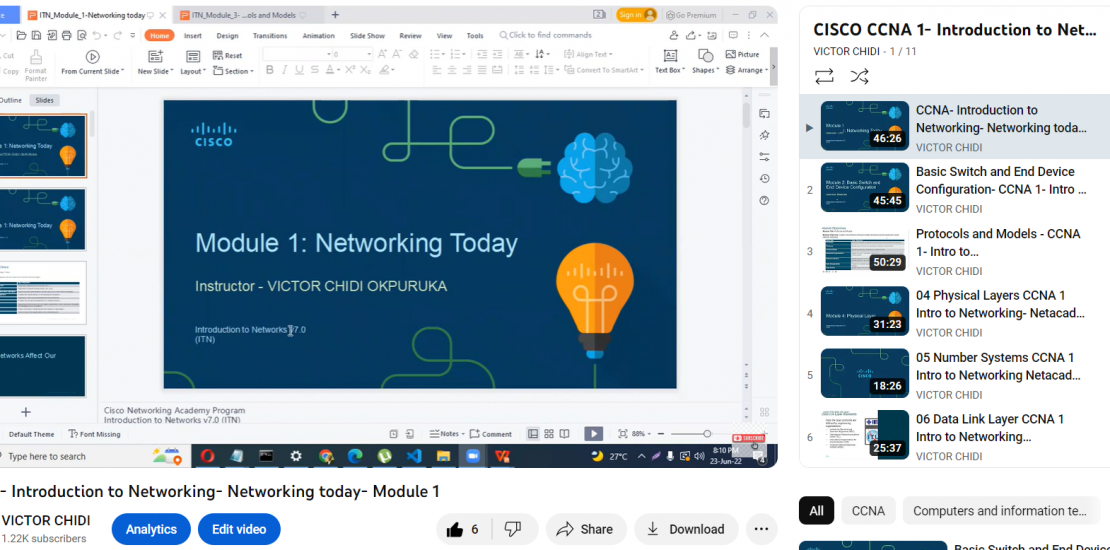Viewport: 1110px width, 550px height.
Task: Click the Share button below video
Action: (586, 529)
